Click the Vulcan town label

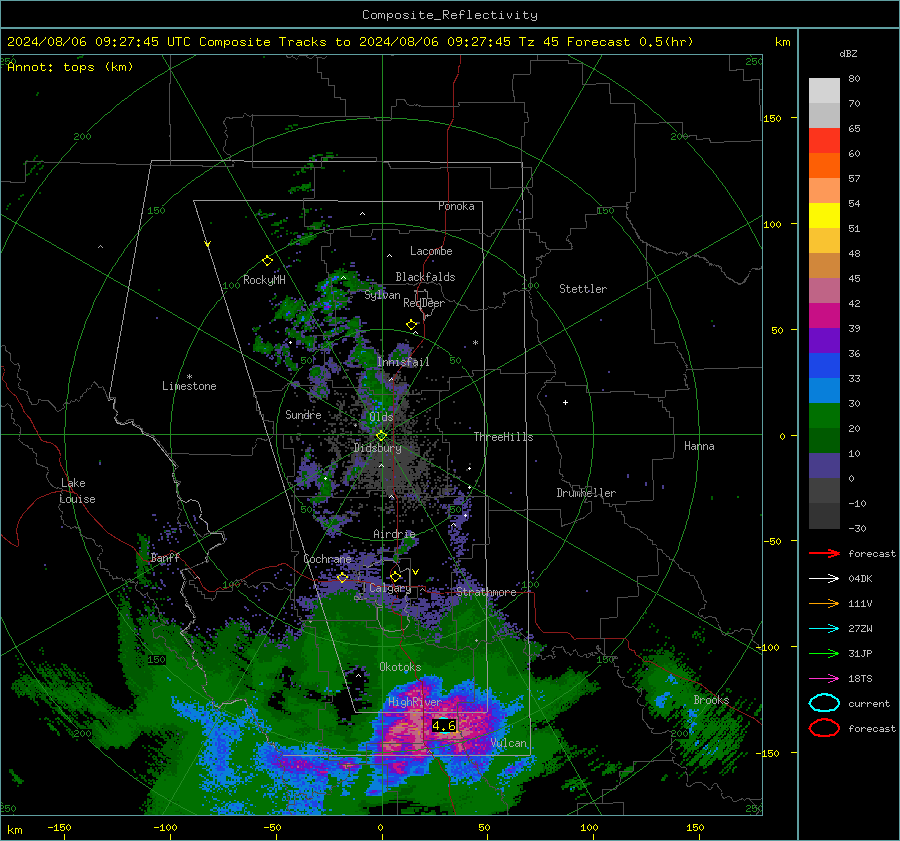point(509,743)
